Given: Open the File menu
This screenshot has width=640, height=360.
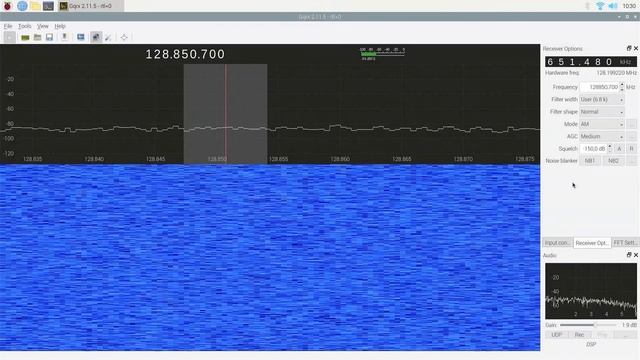Looking at the screenshot, I should click(x=8, y=26).
